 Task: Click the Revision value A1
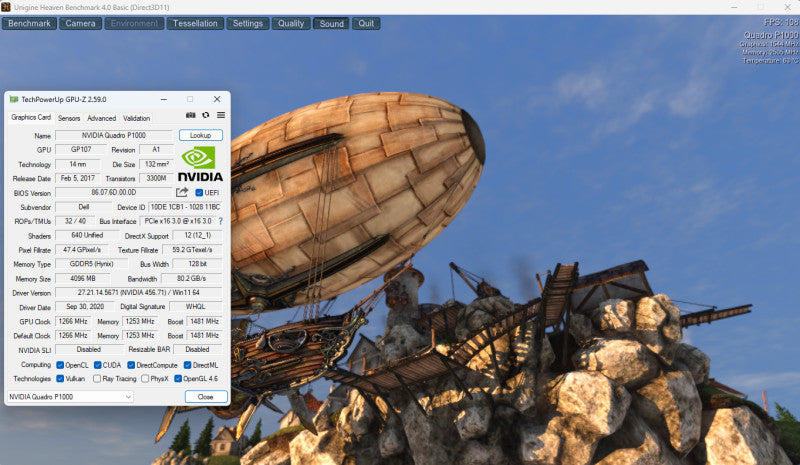[x=156, y=150]
